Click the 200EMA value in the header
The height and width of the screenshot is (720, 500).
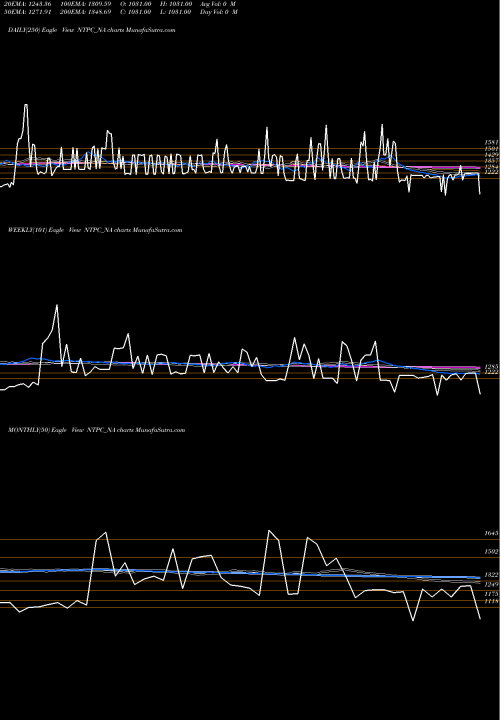[86, 12]
